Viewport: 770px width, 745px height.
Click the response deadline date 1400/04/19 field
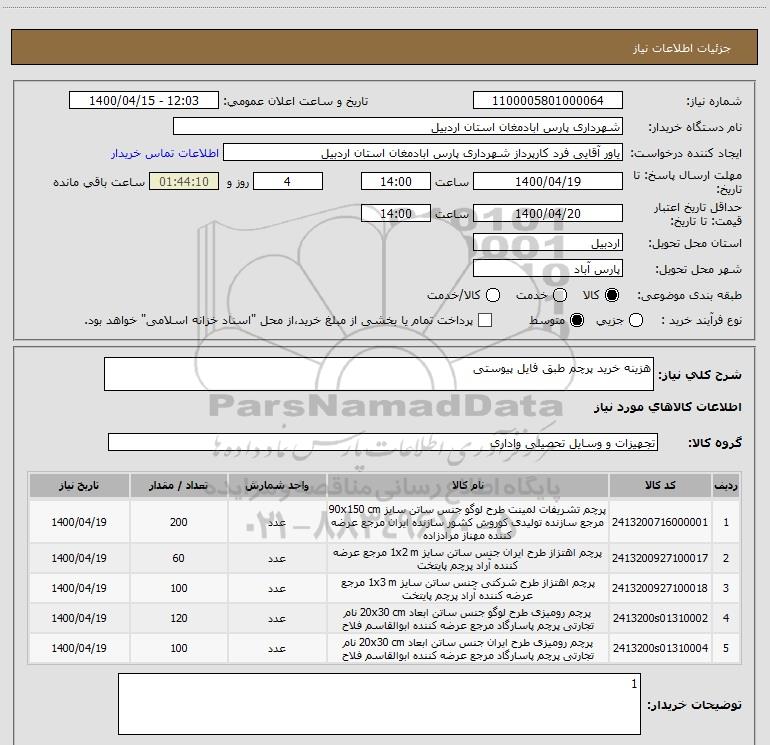point(548,182)
